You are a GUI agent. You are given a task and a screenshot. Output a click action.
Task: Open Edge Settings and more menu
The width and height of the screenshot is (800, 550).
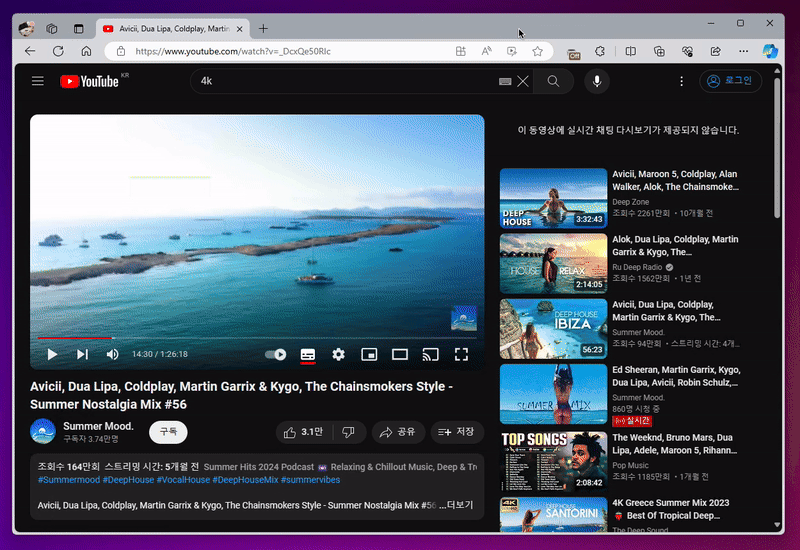743,51
